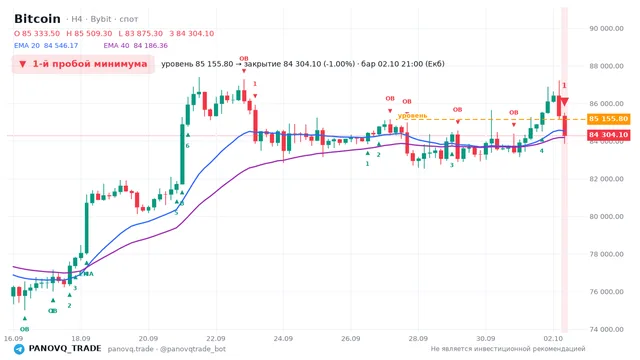This screenshot has height=360, width=640.
Task: Click the 20.09 date axis label
Action: point(148,338)
